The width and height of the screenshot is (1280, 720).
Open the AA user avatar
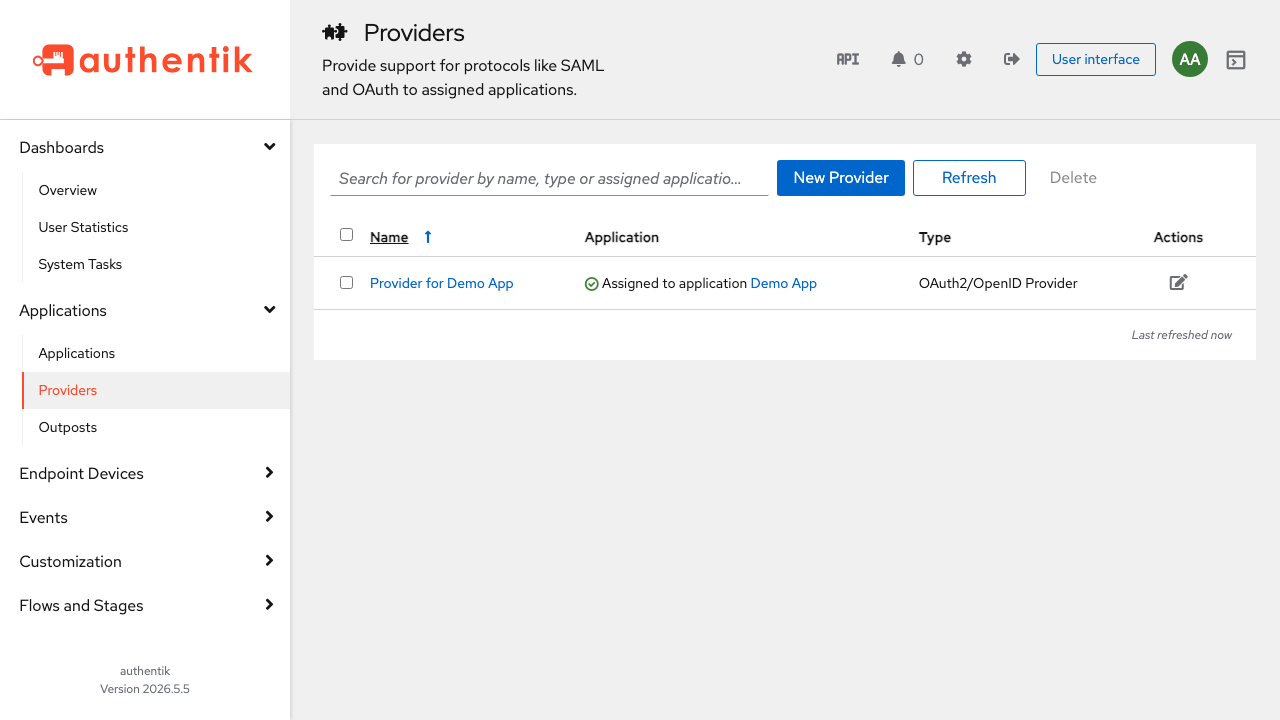[x=1190, y=59]
